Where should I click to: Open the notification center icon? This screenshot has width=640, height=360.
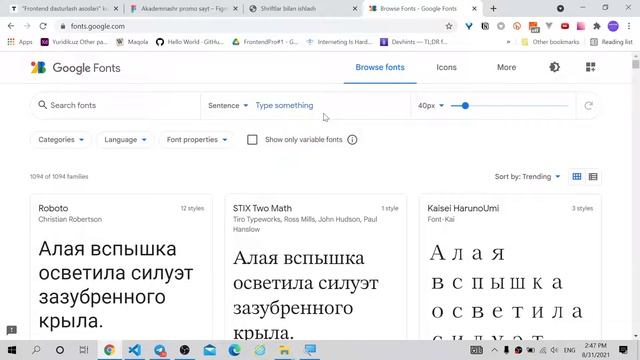(623, 350)
